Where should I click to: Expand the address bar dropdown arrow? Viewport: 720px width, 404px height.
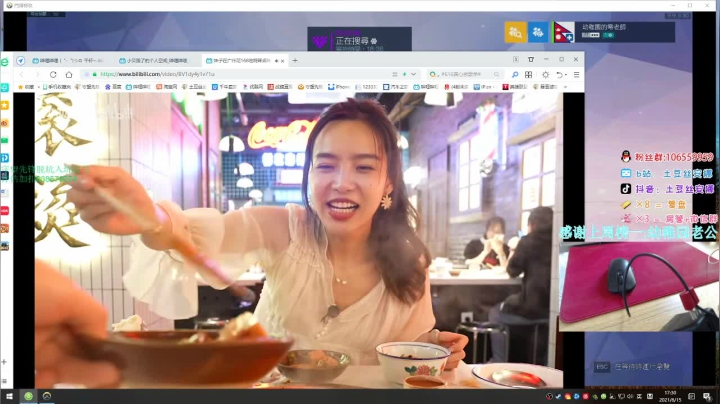[x=414, y=74]
